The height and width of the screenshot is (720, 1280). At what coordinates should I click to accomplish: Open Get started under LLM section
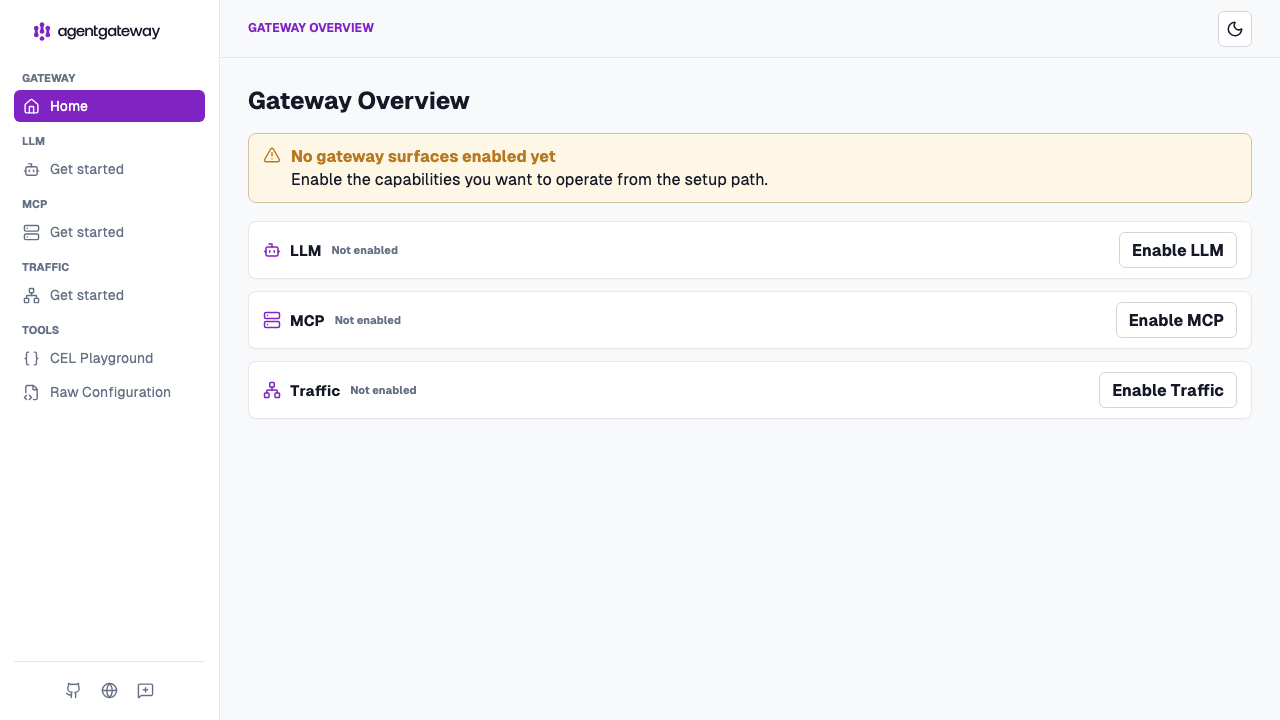(109, 169)
